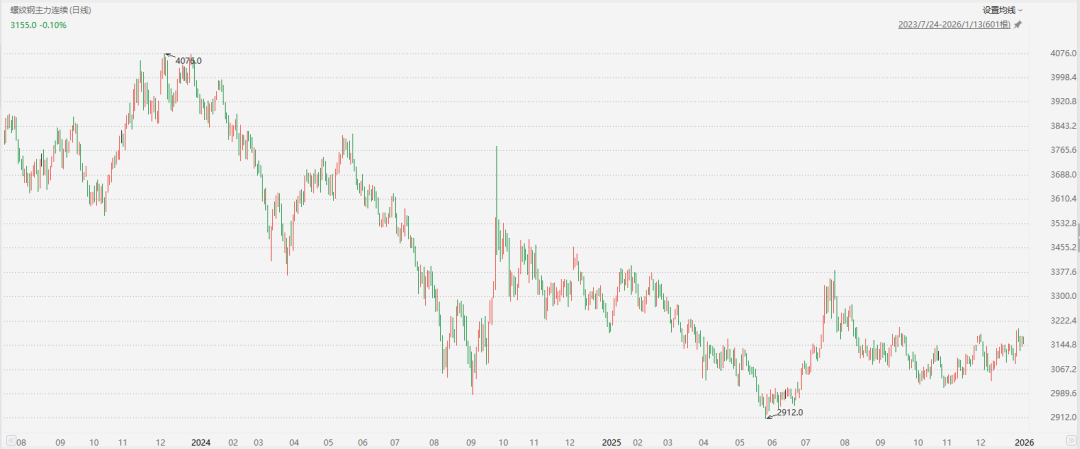Image resolution: width=1080 pixels, height=449 pixels.
Task: Click the pin icon beside the date range
Action: tap(1018, 23)
